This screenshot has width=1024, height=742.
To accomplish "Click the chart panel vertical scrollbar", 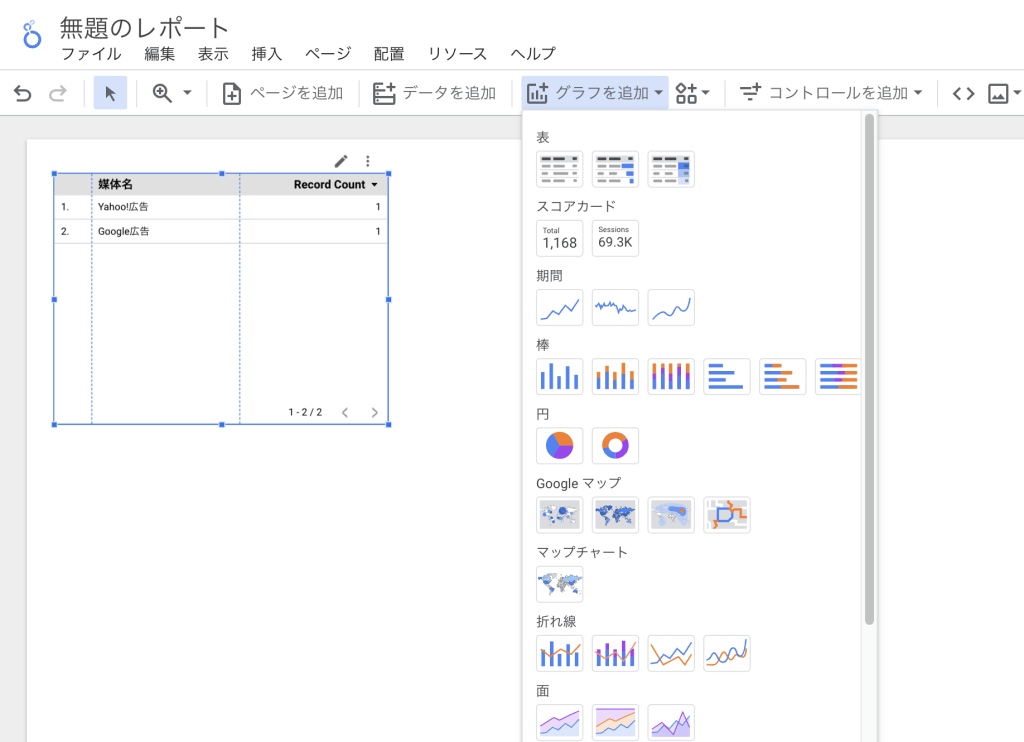I will coord(869,369).
